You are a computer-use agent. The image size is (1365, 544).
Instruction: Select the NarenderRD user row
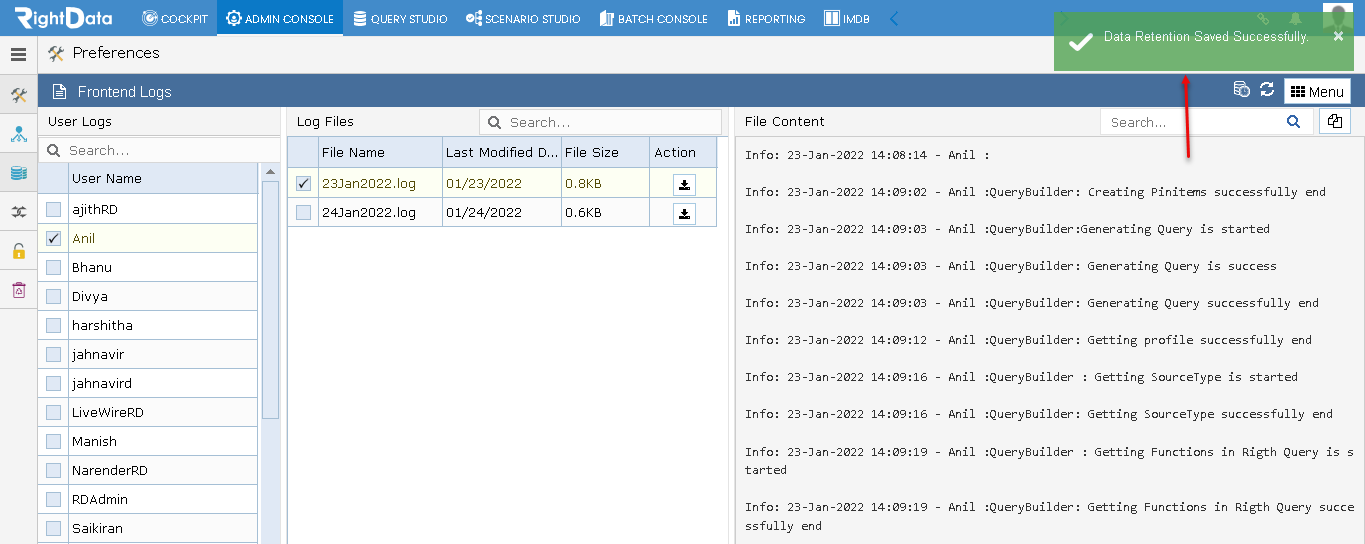(148, 471)
